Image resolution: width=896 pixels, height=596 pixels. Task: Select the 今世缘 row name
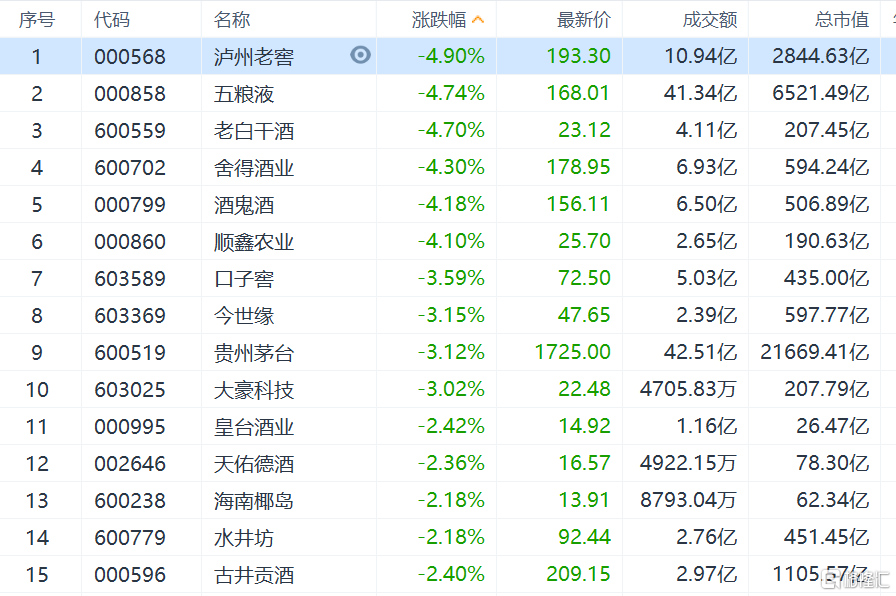244,316
